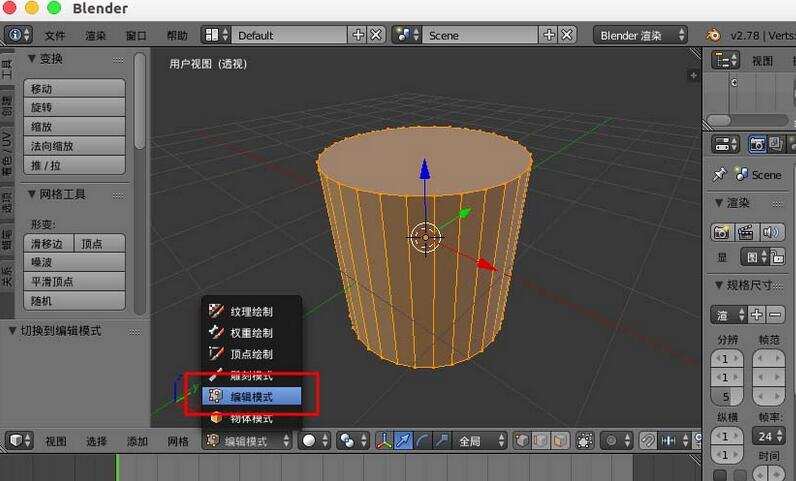Switch to the Render properties camera tab
This screenshot has height=481, width=796.
(757, 144)
